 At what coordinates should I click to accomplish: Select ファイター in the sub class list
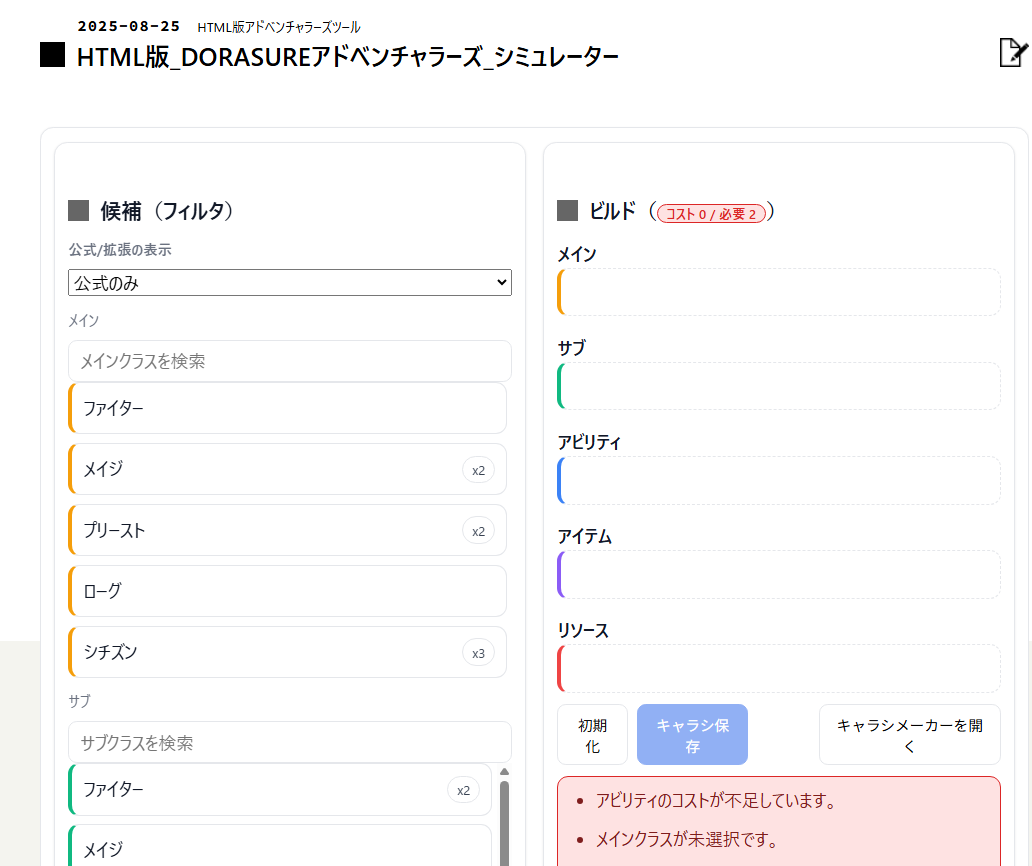click(x=280, y=790)
